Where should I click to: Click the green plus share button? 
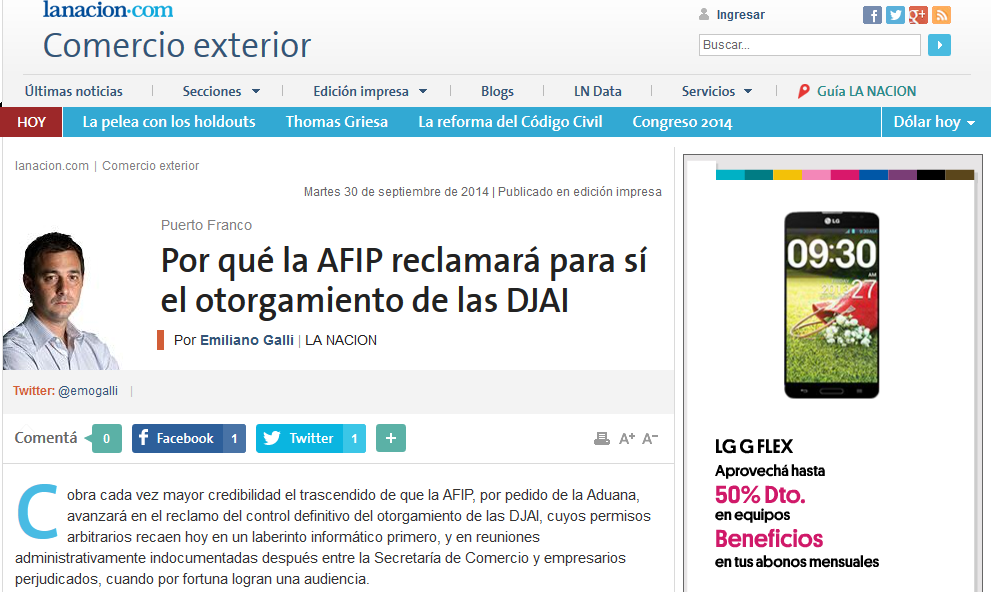coord(391,438)
